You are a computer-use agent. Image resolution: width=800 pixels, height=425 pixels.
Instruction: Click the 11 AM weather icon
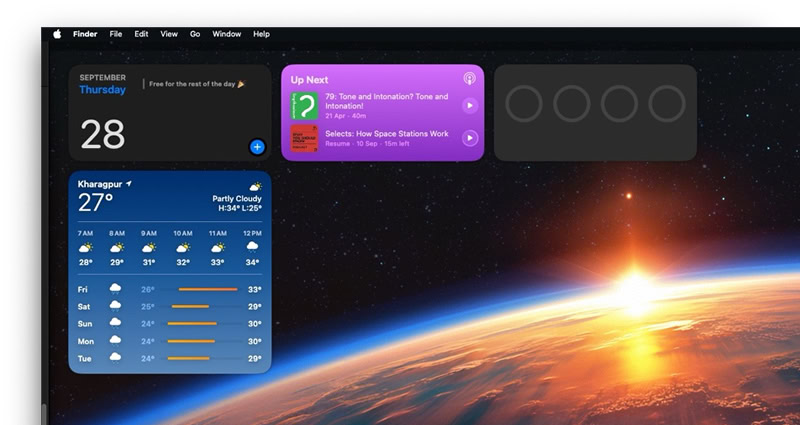(x=217, y=248)
